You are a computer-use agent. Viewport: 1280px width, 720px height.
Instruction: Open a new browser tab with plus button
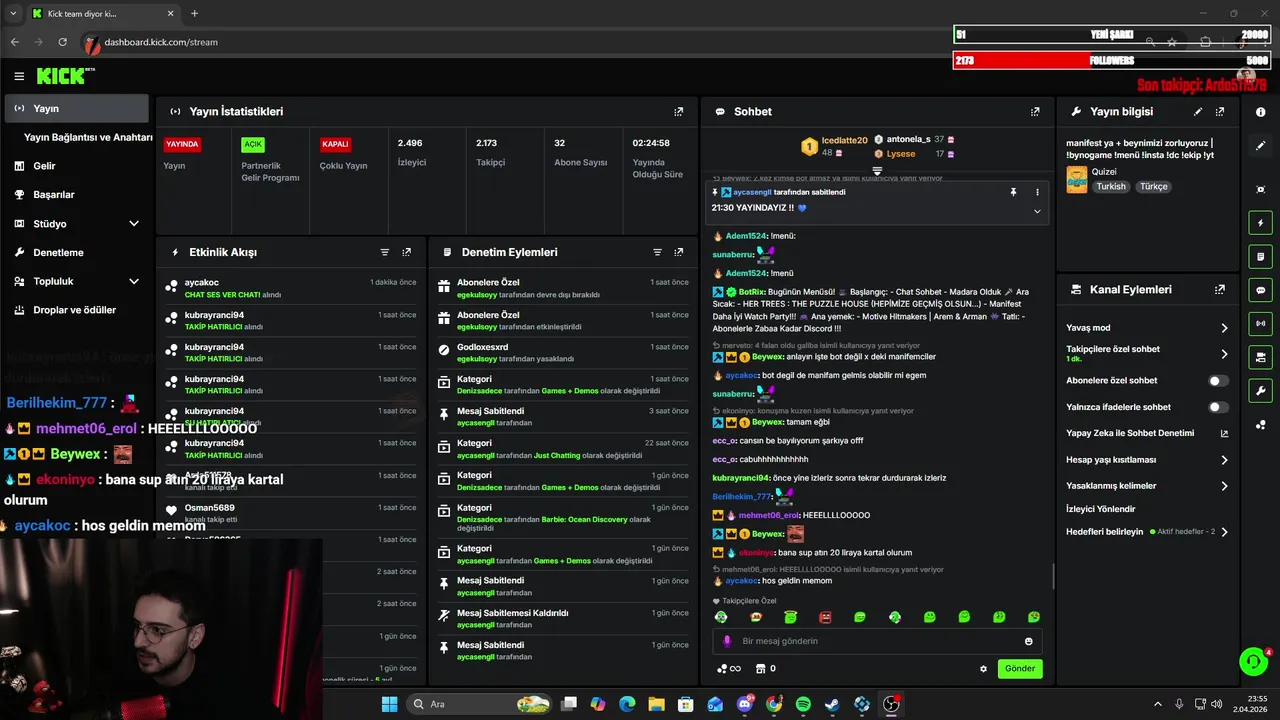[194, 14]
